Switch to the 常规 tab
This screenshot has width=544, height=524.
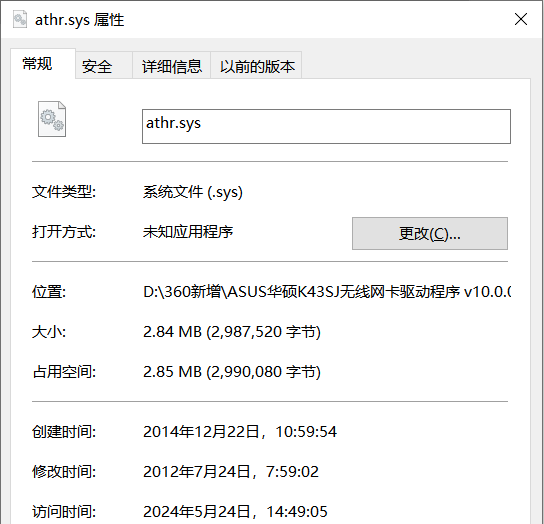pos(43,64)
